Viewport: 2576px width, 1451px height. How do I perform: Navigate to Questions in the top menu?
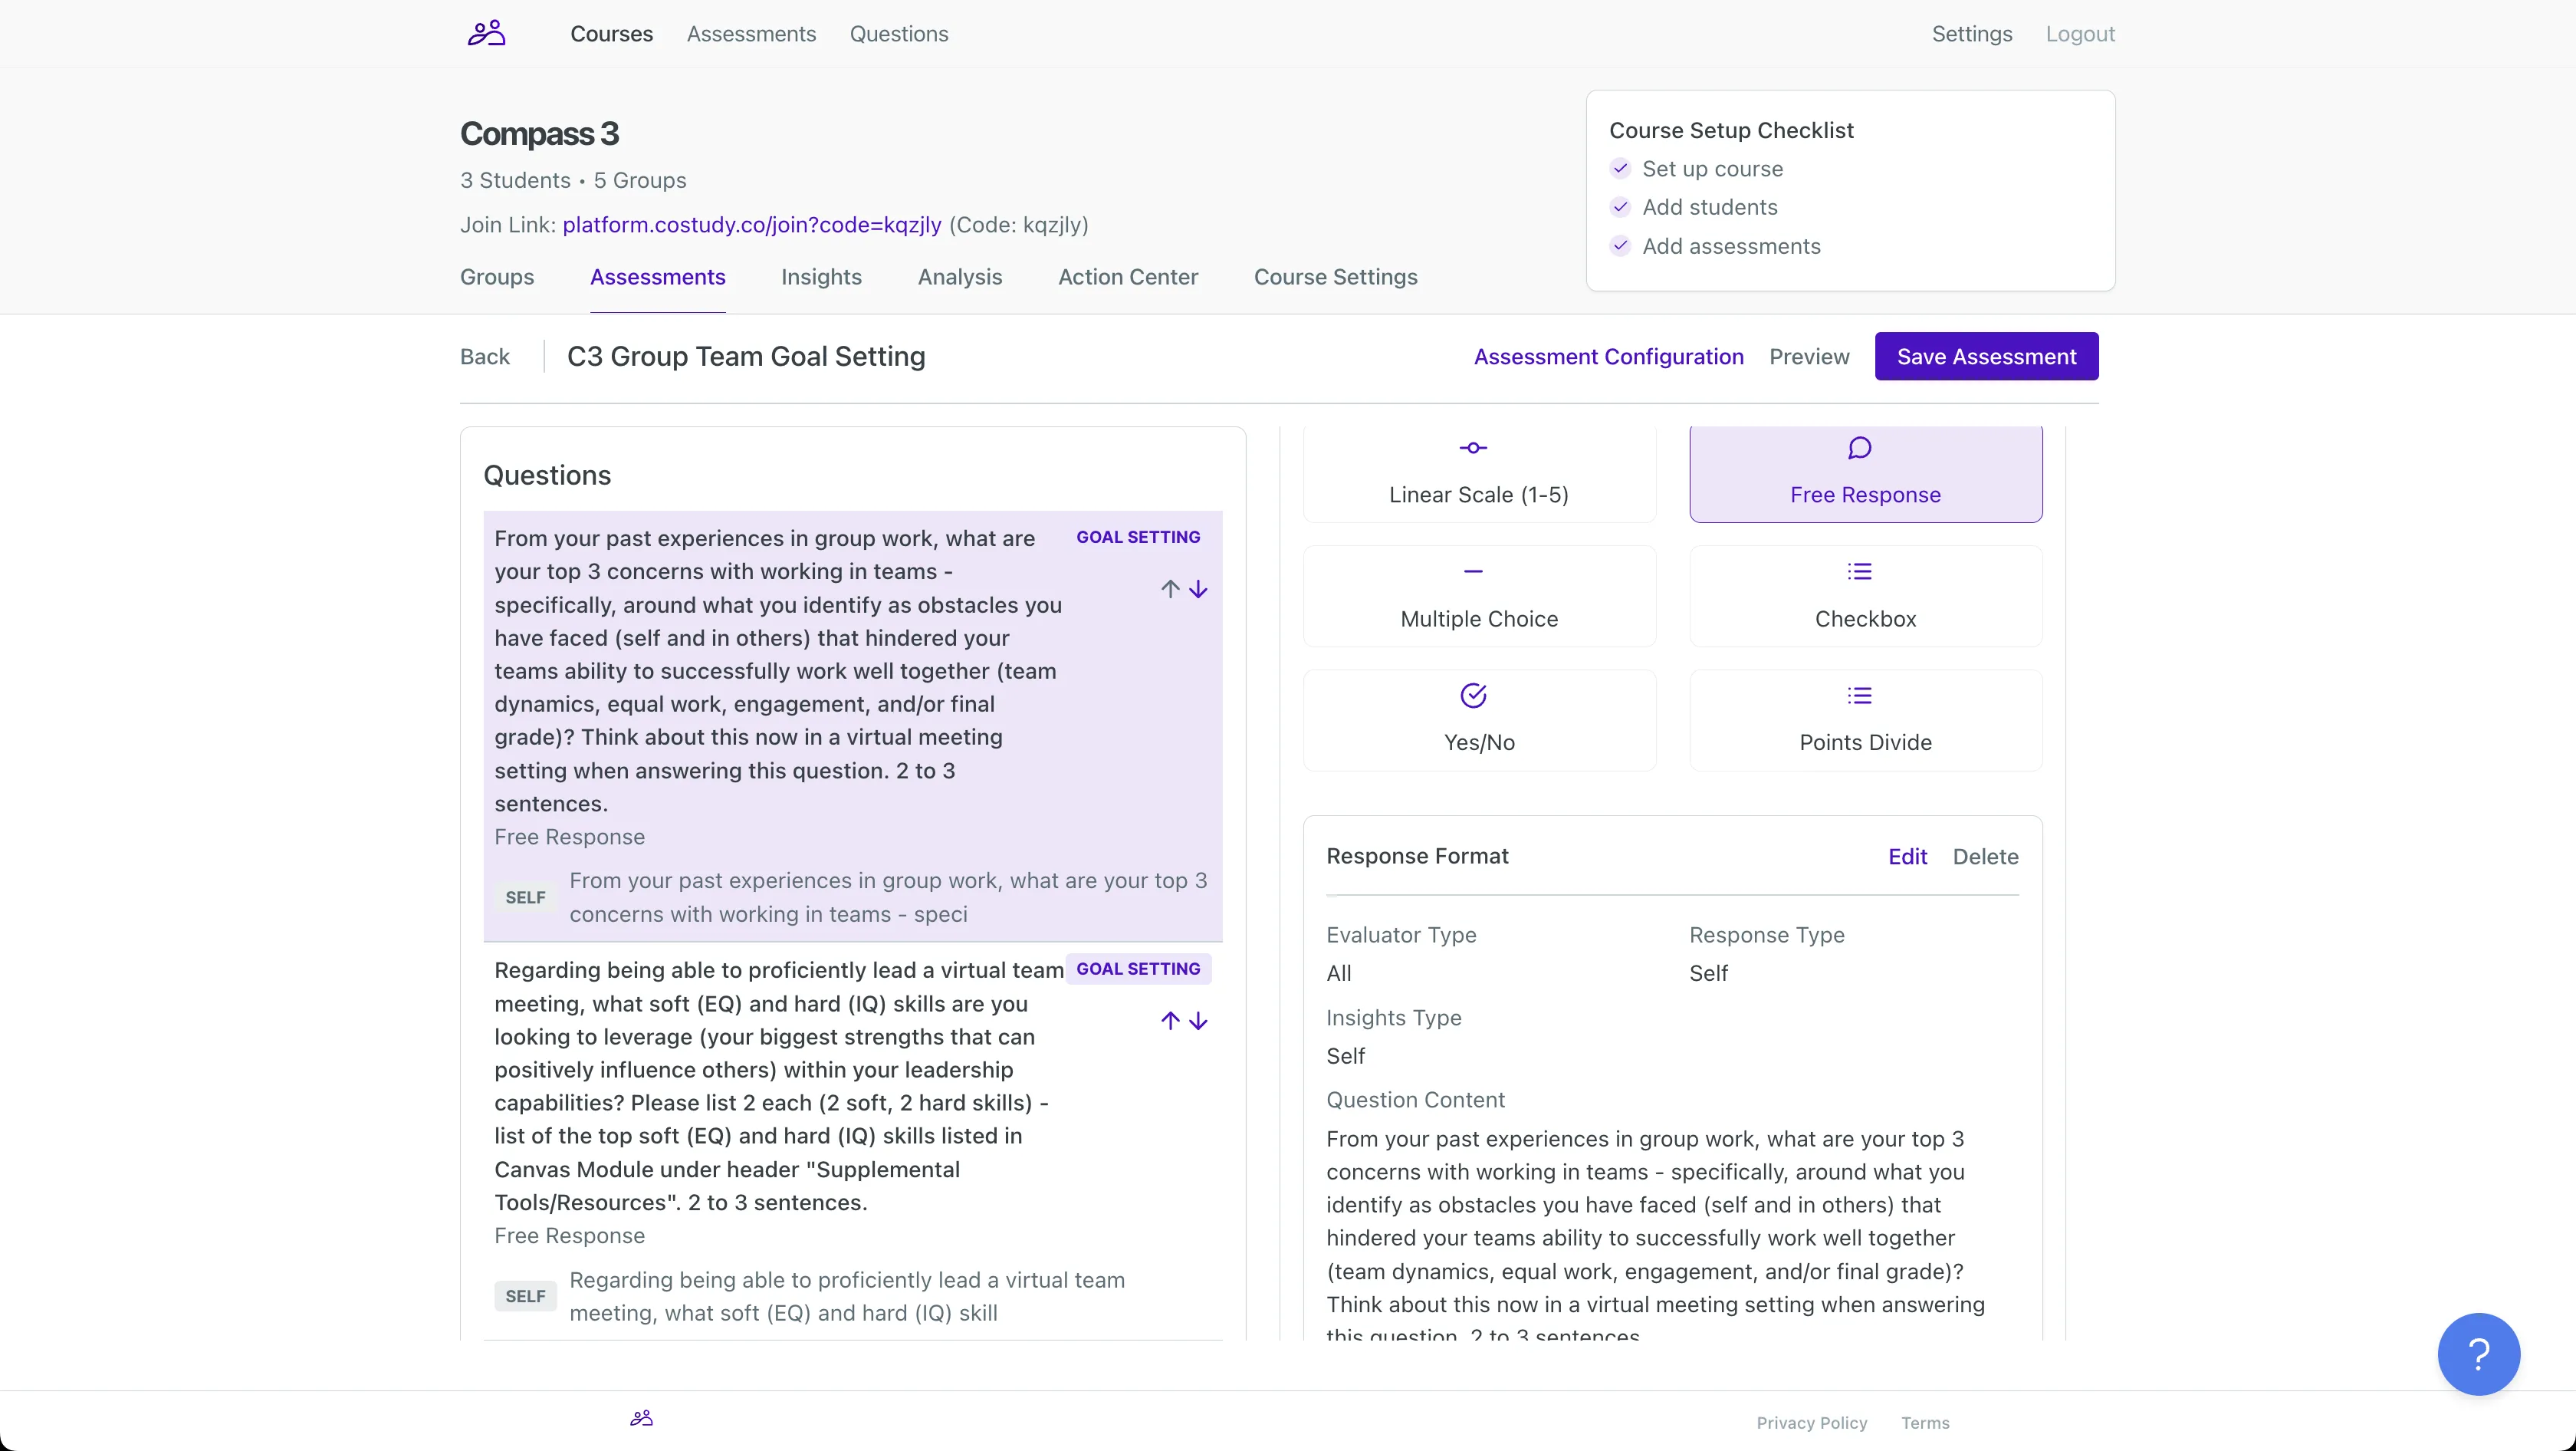pyautogui.click(x=898, y=33)
